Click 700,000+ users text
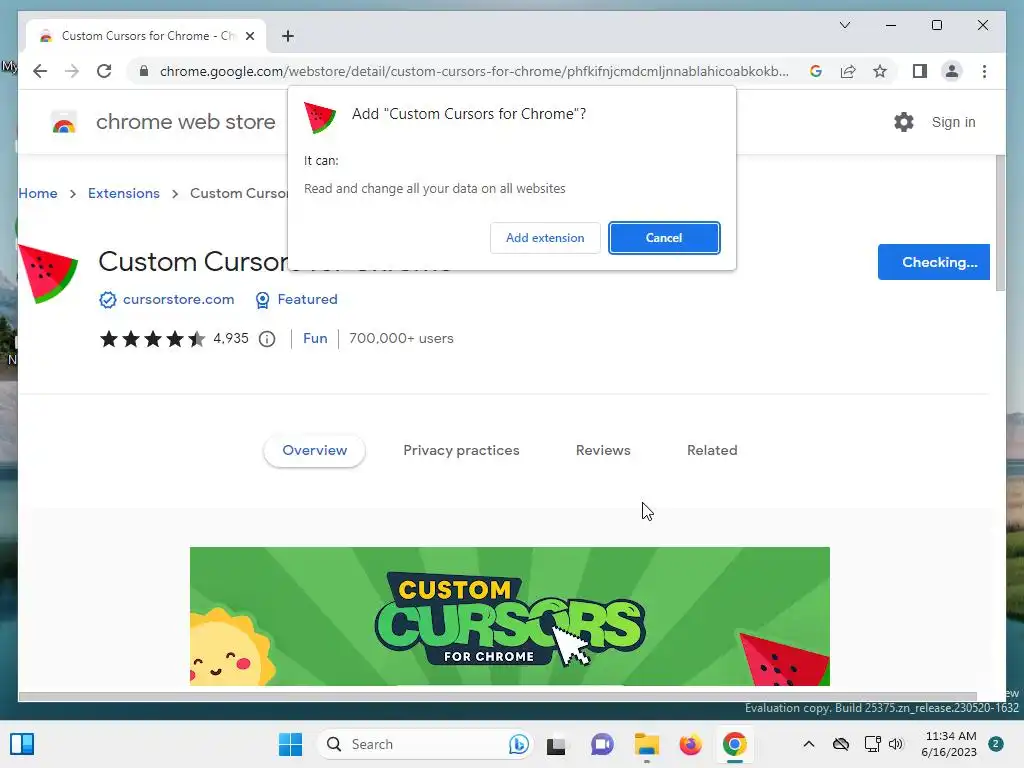1024x768 pixels. [401, 338]
